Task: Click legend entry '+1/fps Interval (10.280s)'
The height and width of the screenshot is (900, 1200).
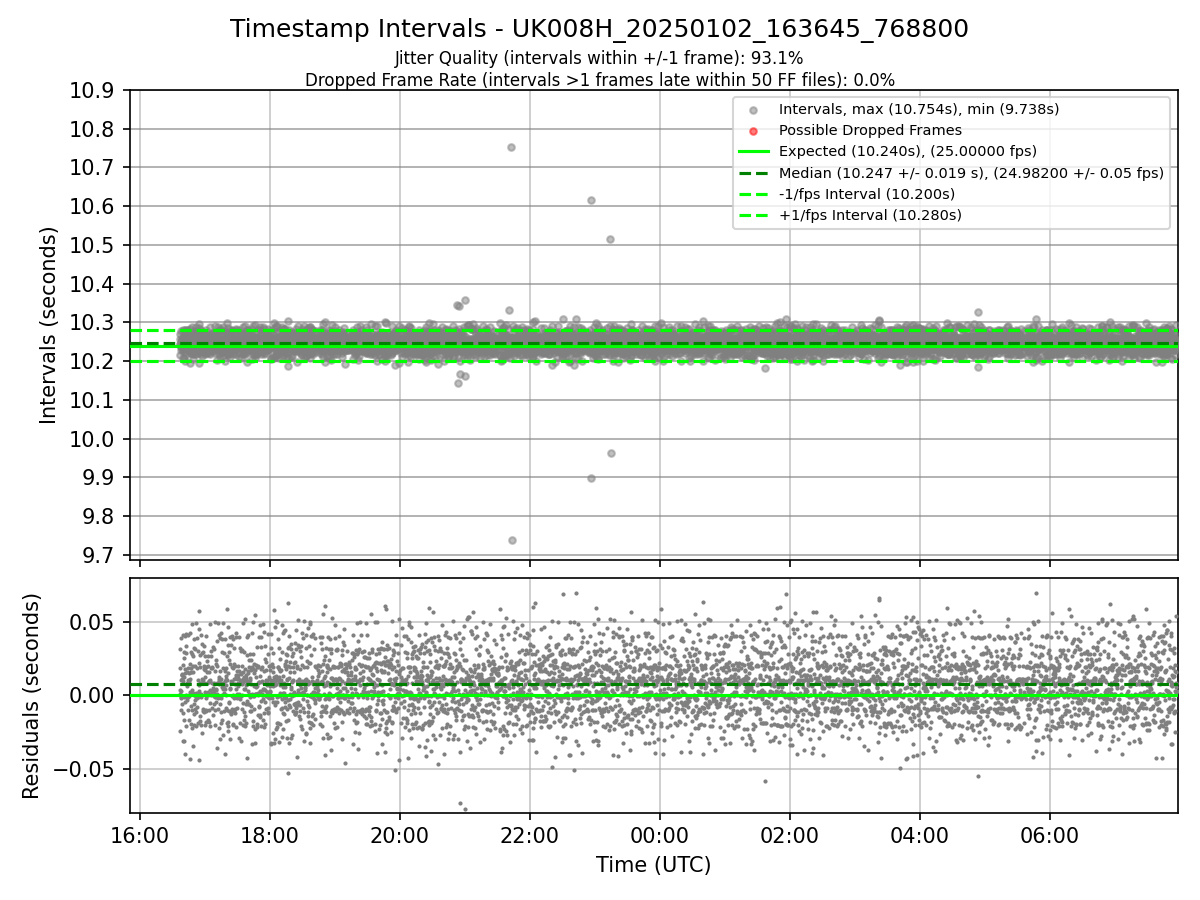Action: [x=869, y=215]
